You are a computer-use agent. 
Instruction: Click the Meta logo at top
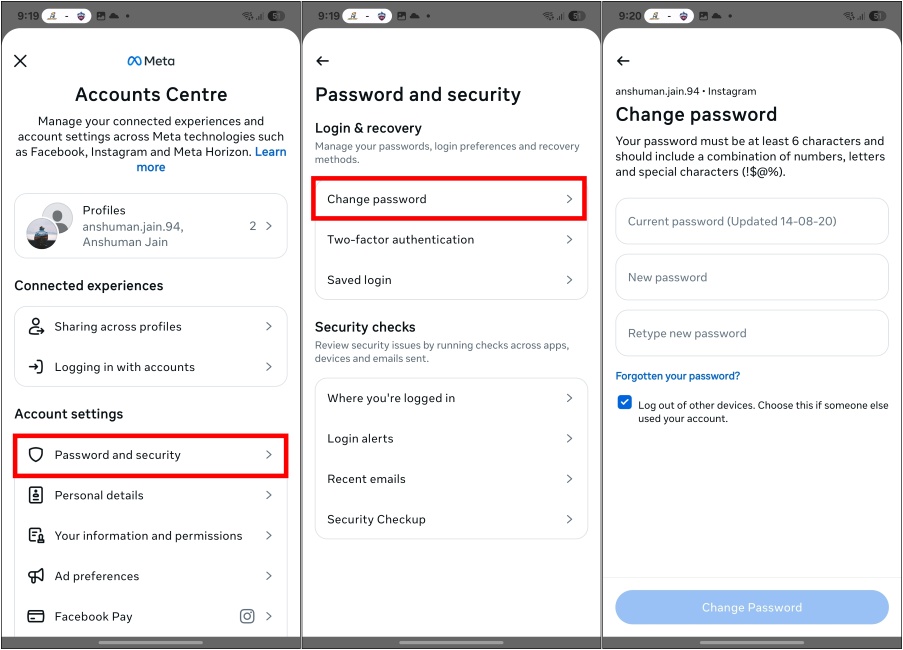click(150, 60)
